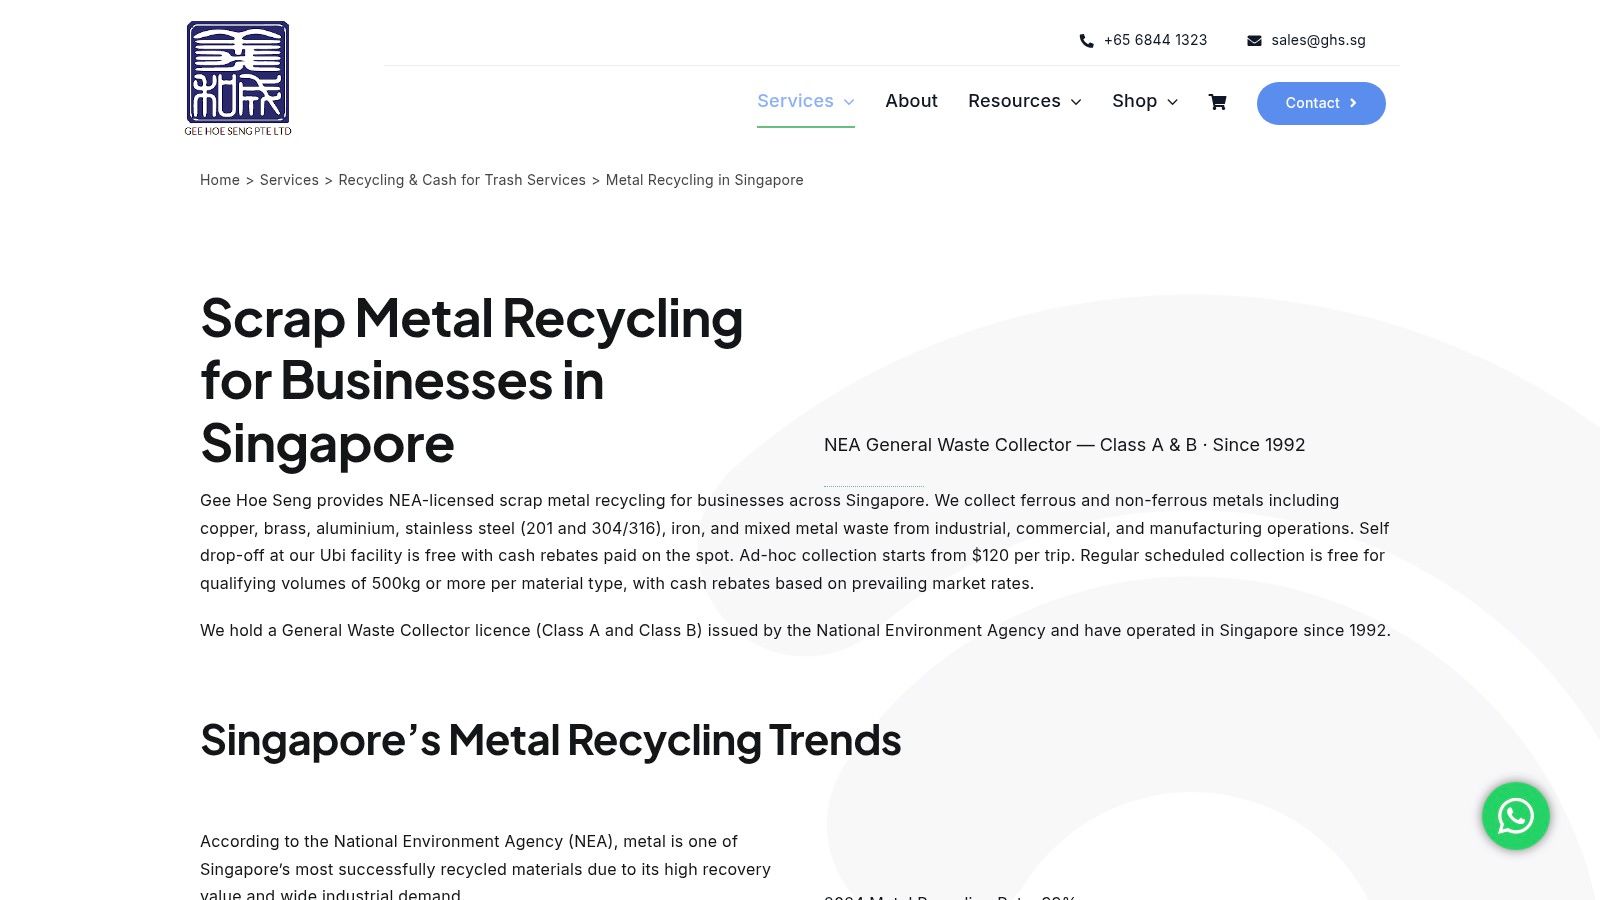Image resolution: width=1600 pixels, height=900 pixels.
Task: Click the paragraph starting "We hold a General"
Action: click(795, 630)
